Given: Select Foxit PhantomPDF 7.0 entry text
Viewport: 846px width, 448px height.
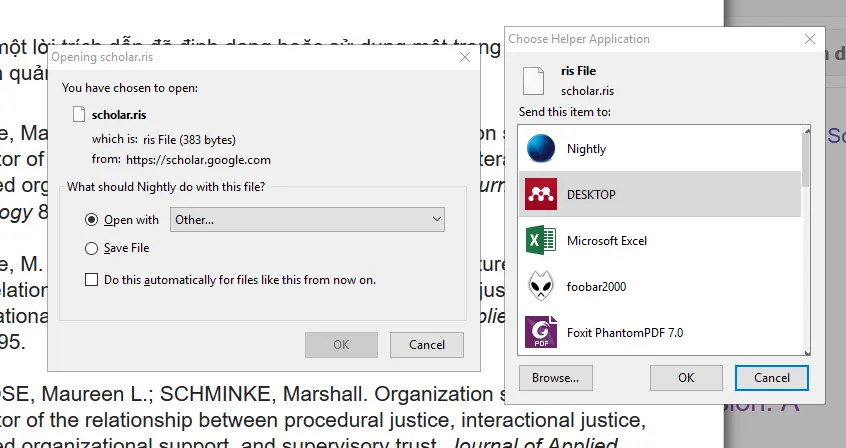Looking at the screenshot, I should click(x=625, y=332).
